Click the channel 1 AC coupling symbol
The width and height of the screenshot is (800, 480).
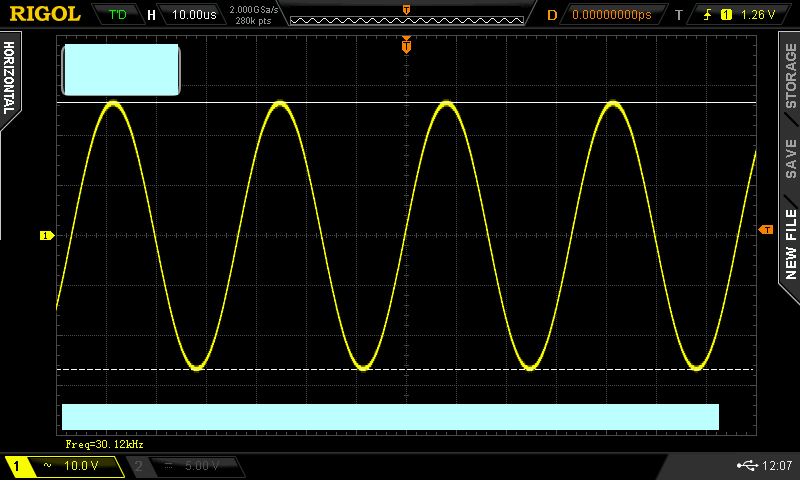pyautogui.click(x=47, y=465)
